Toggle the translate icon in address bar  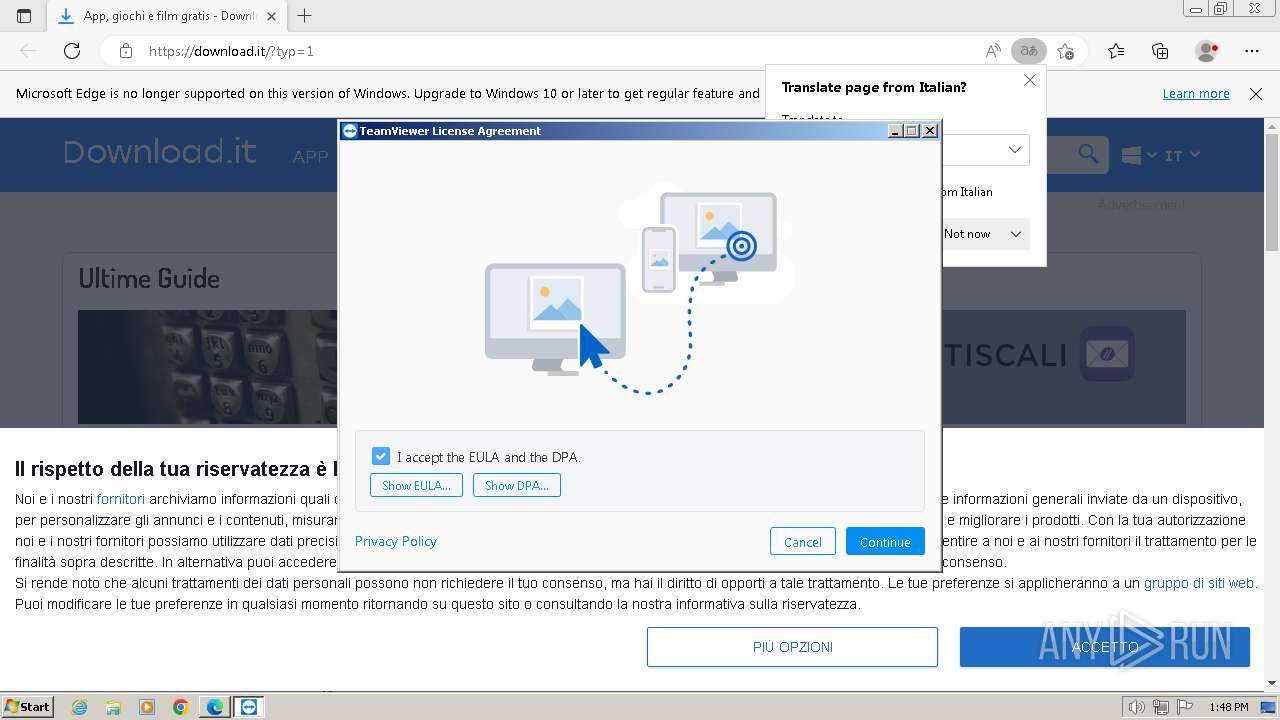pos(1028,51)
